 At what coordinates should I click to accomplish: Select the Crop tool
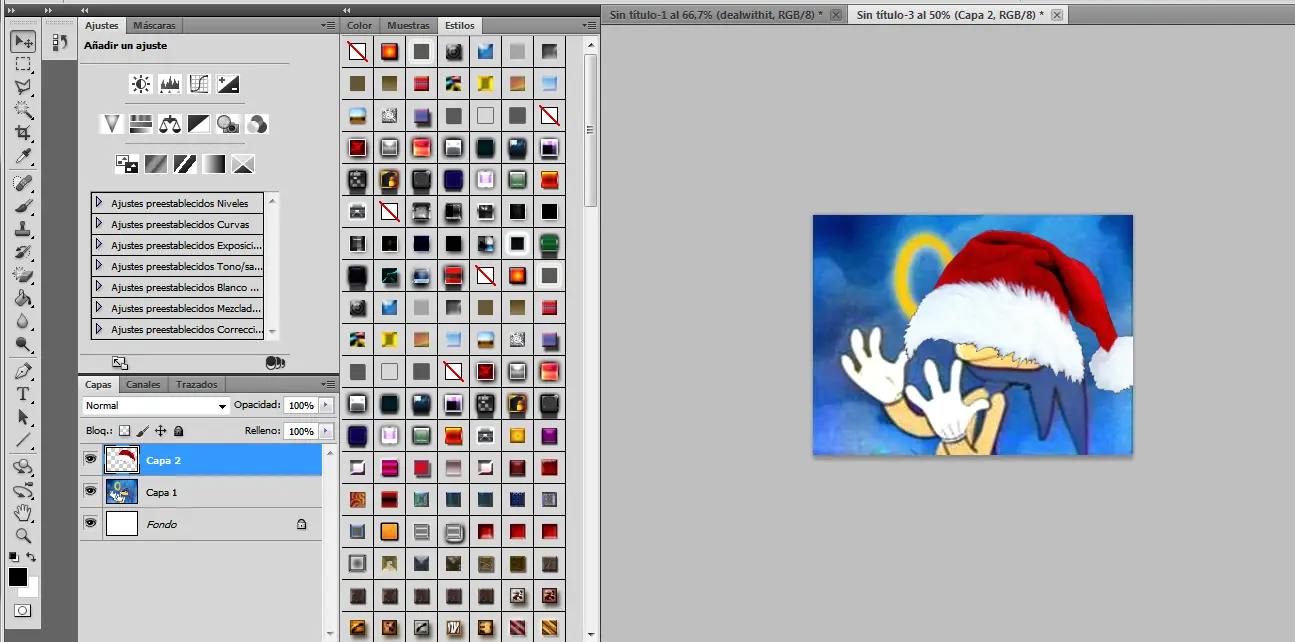(x=22, y=133)
